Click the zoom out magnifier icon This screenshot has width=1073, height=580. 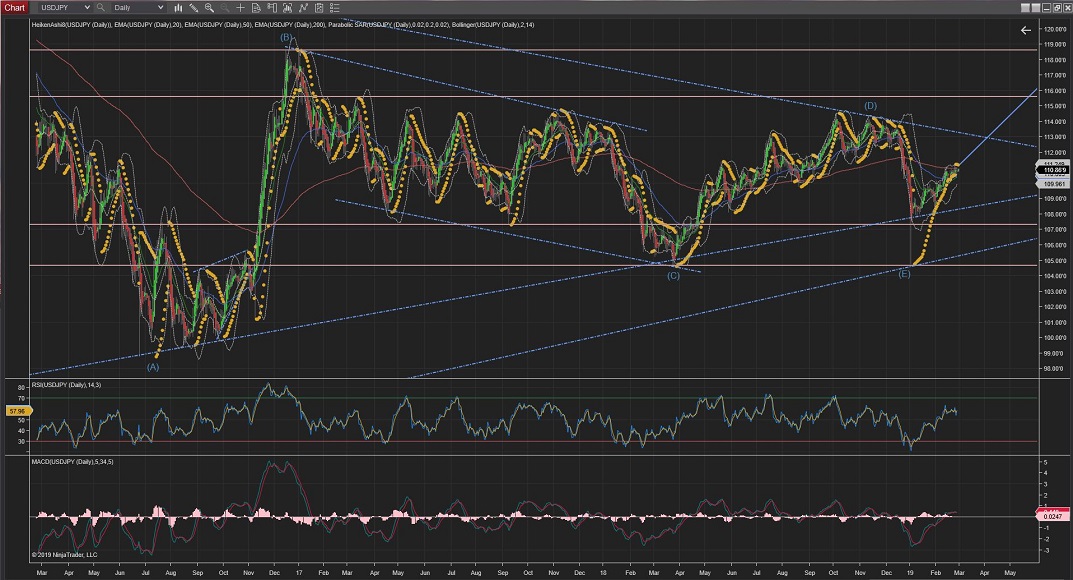(x=225, y=8)
